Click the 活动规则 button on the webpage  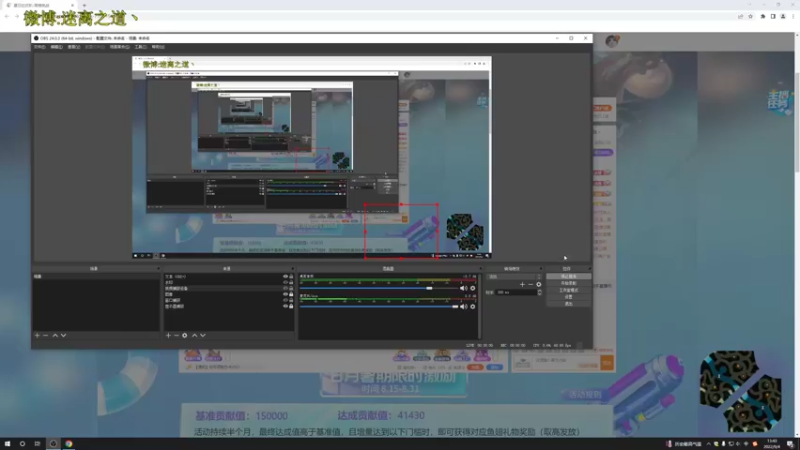pos(585,395)
